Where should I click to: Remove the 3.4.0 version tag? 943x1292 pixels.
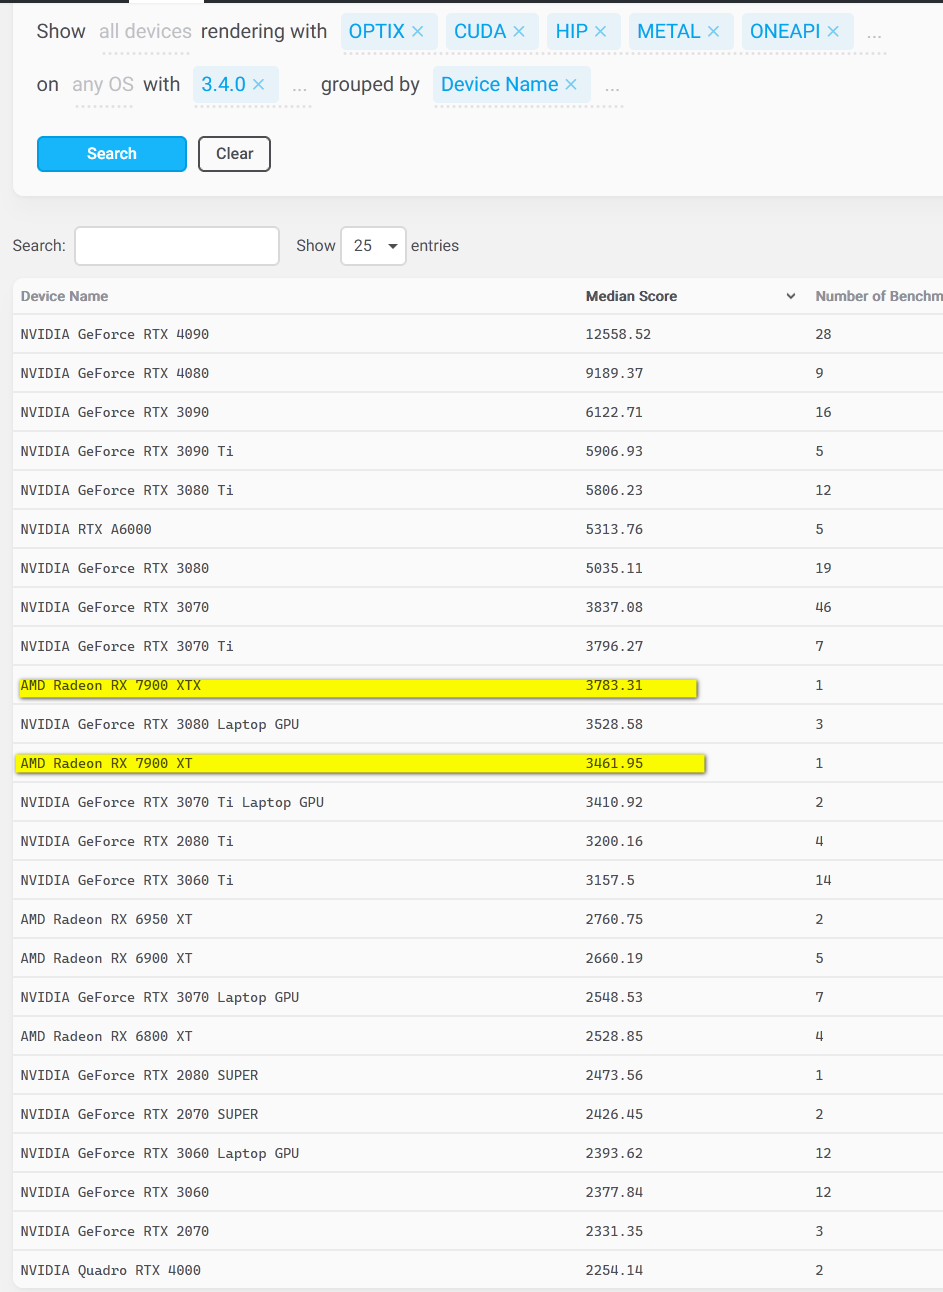pos(259,85)
